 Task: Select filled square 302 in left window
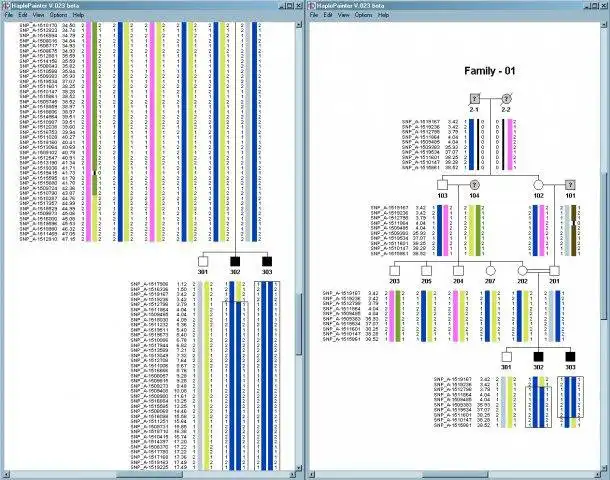[x=235, y=261]
